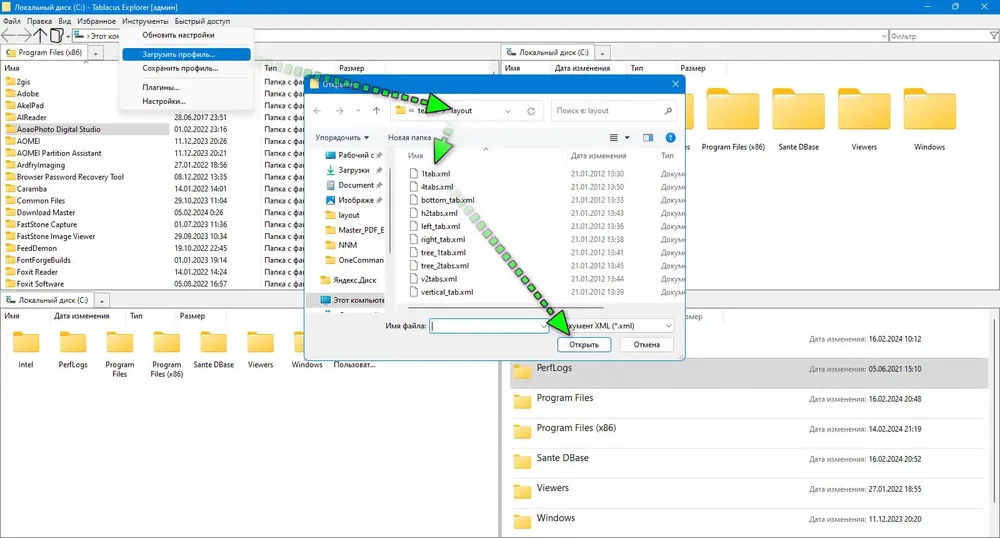Open the view mode dropdown in dialog
1000x538 pixels.
[627, 137]
